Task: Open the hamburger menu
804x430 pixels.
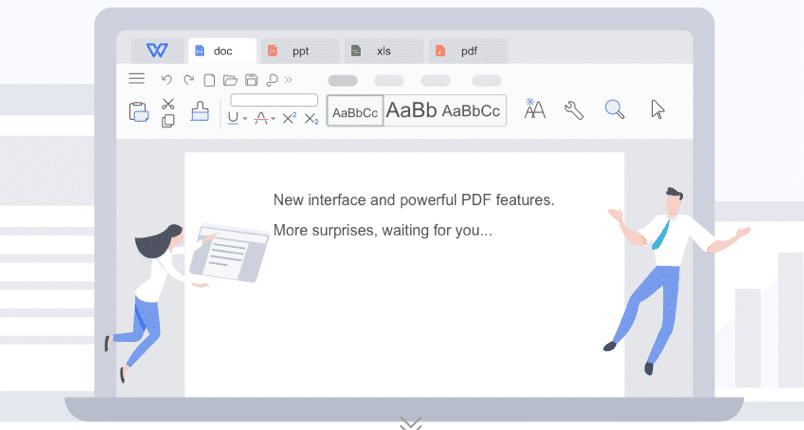Action: click(x=136, y=78)
